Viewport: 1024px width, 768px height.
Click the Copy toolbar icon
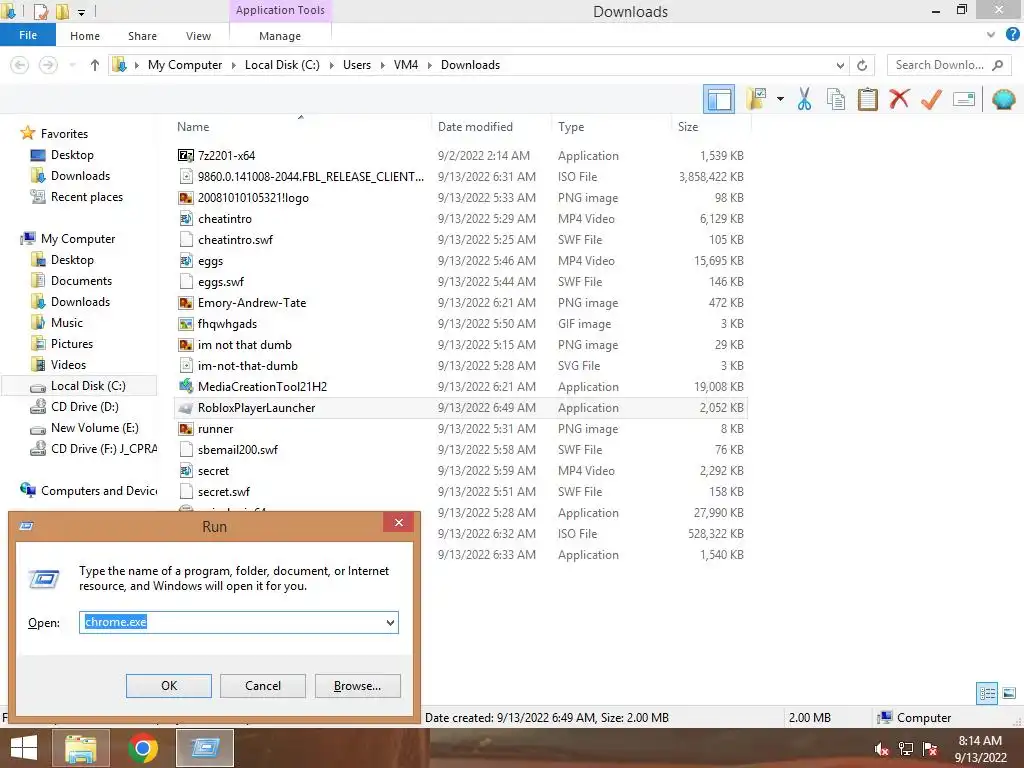(x=835, y=99)
